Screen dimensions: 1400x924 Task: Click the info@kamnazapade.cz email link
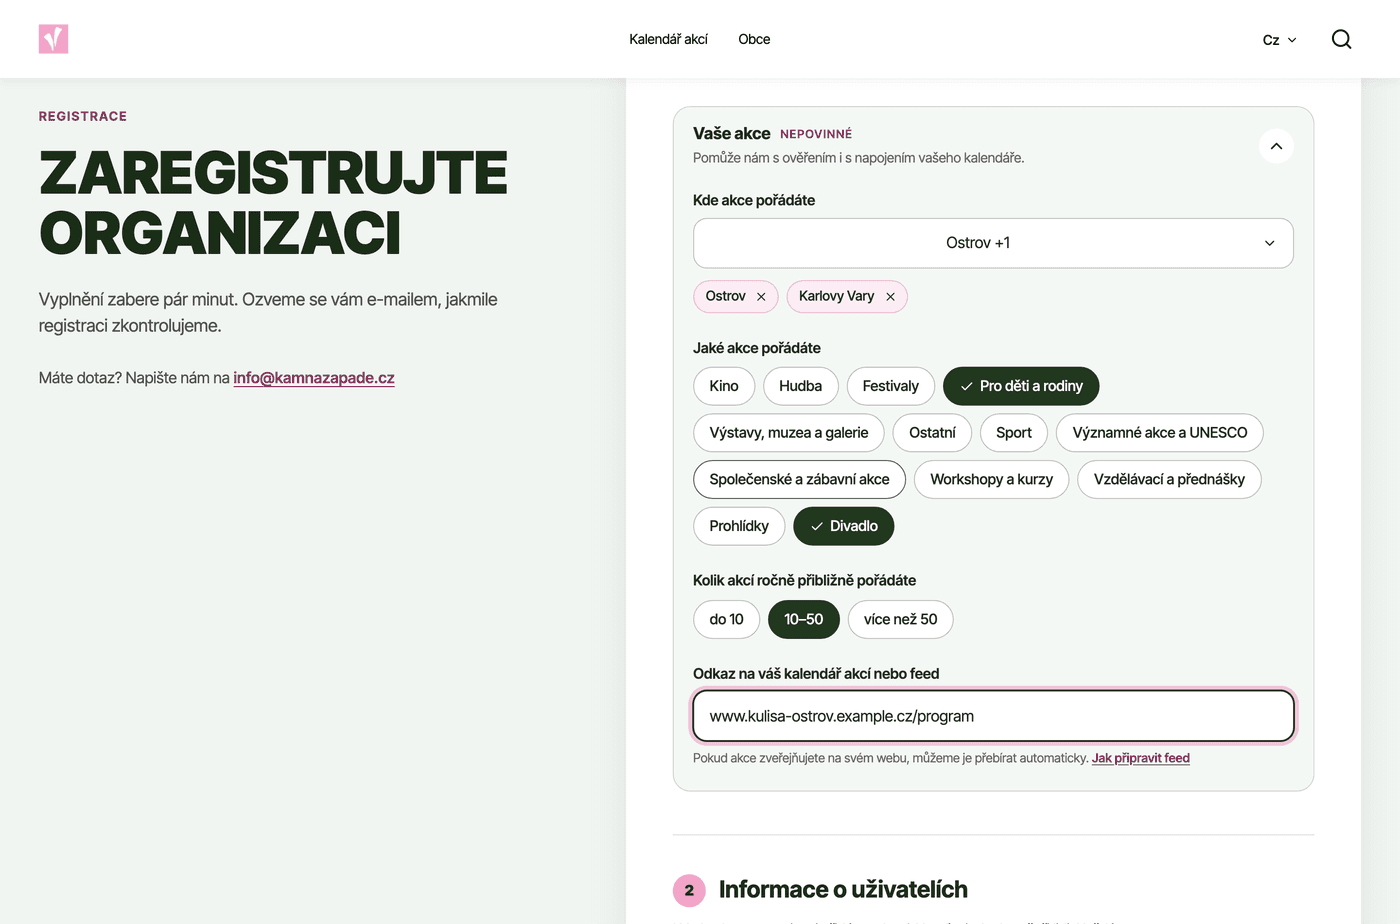(x=314, y=378)
